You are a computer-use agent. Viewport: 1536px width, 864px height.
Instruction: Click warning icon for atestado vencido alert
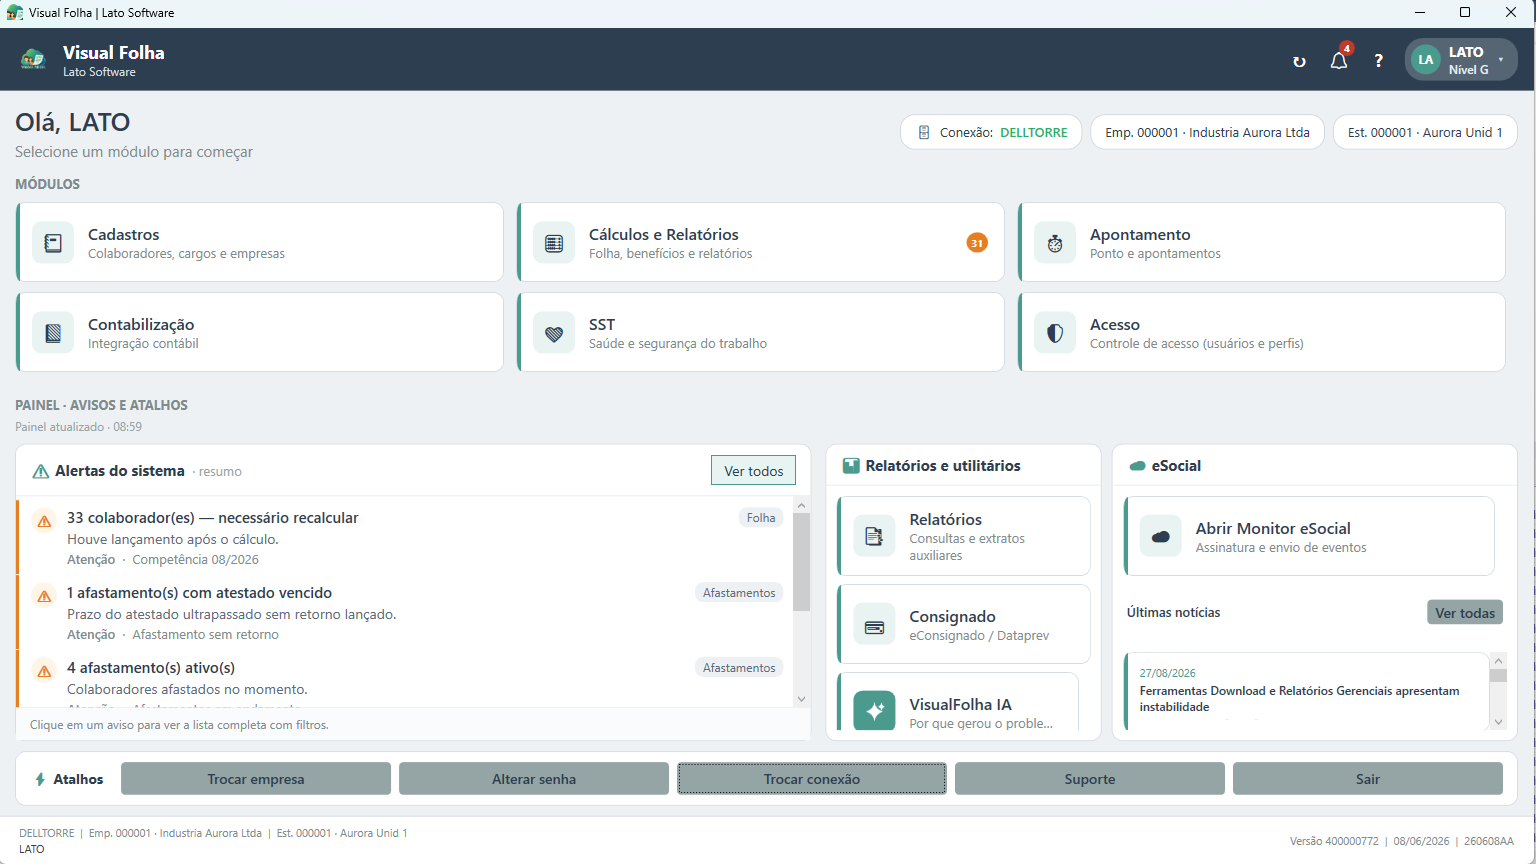click(44, 596)
